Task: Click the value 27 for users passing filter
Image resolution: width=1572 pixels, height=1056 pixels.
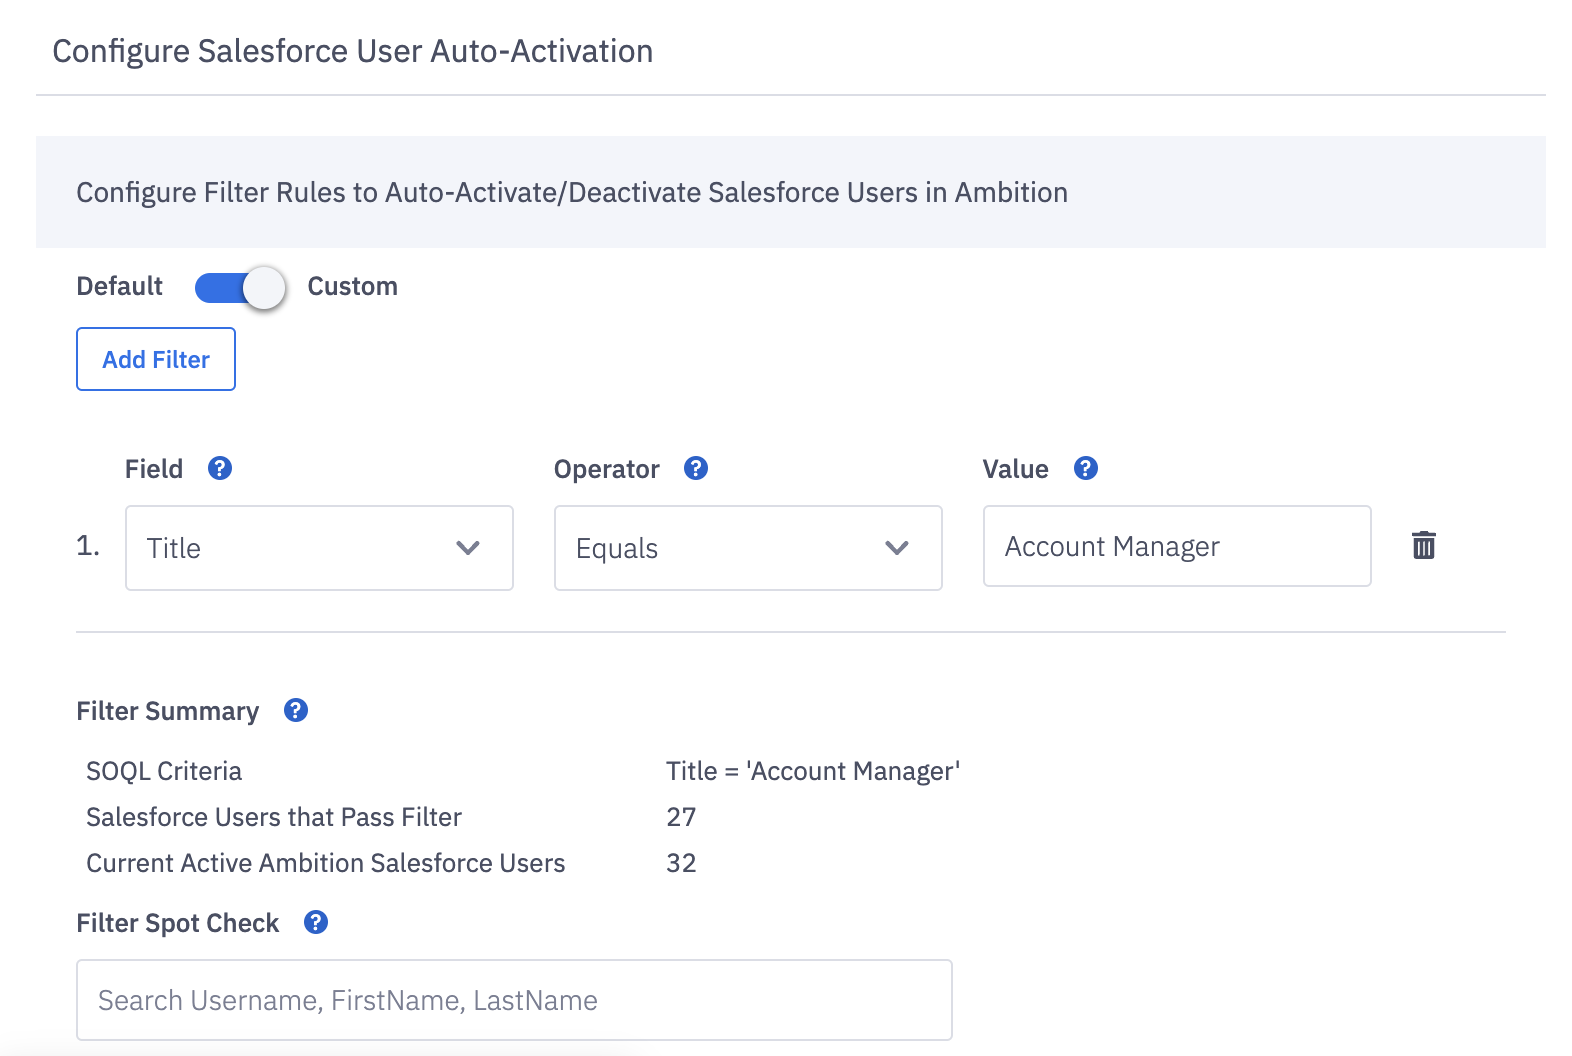Action: (681, 817)
